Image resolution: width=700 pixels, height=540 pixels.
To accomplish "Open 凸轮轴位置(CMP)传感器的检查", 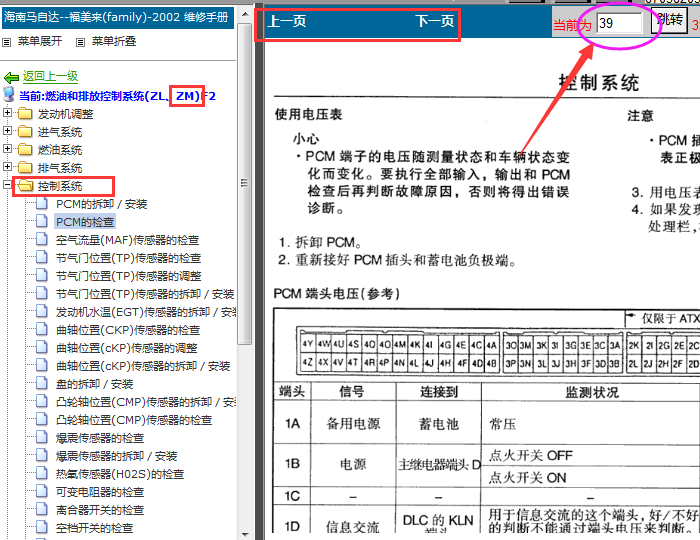I will pyautogui.click(x=134, y=420).
